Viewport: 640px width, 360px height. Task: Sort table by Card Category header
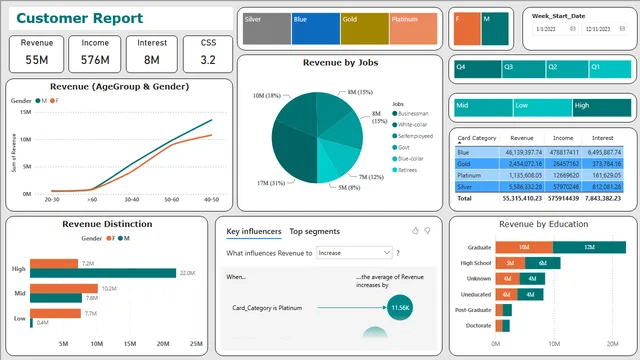[477, 138]
